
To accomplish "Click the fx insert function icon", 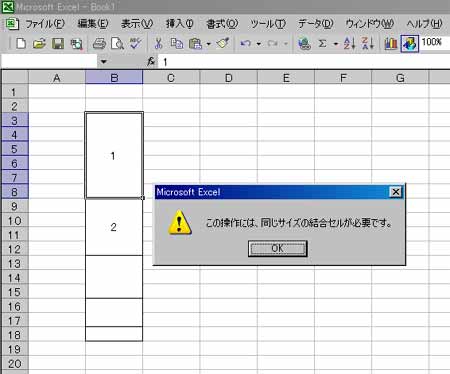I will point(151,61).
